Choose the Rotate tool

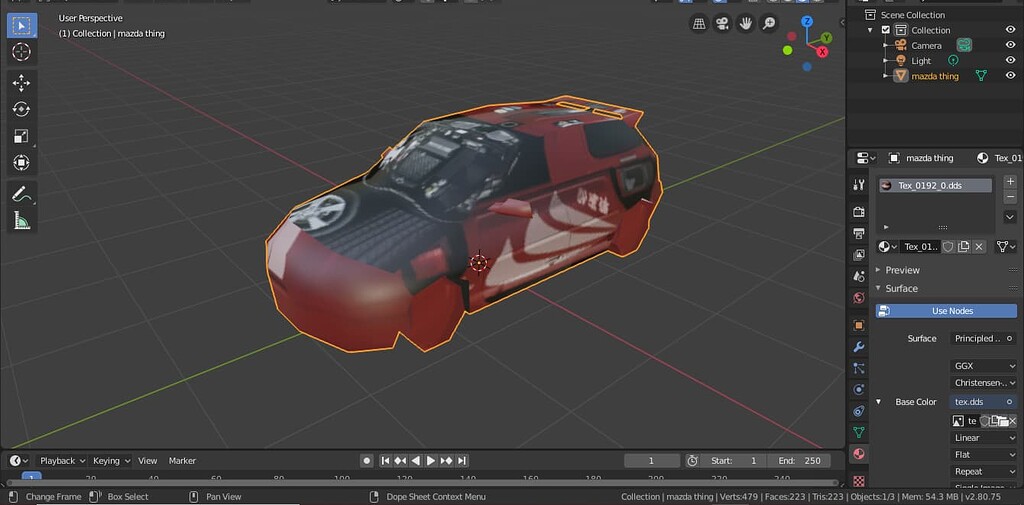[22, 109]
